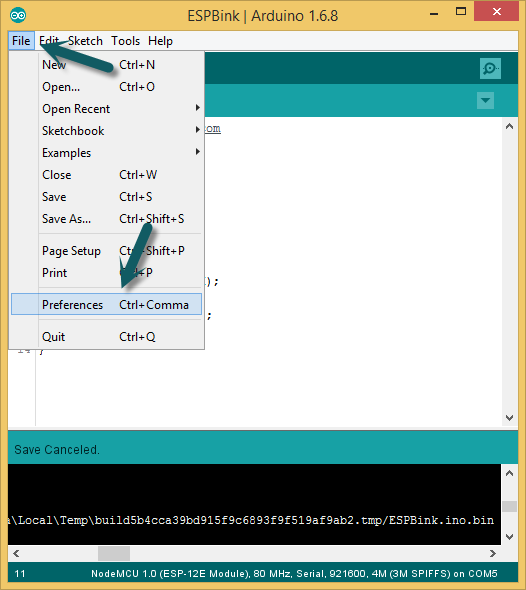Viewport: 526px width, 590px height.
Task: Click editor scrollbar down arrow
Action: coord(509,418)
